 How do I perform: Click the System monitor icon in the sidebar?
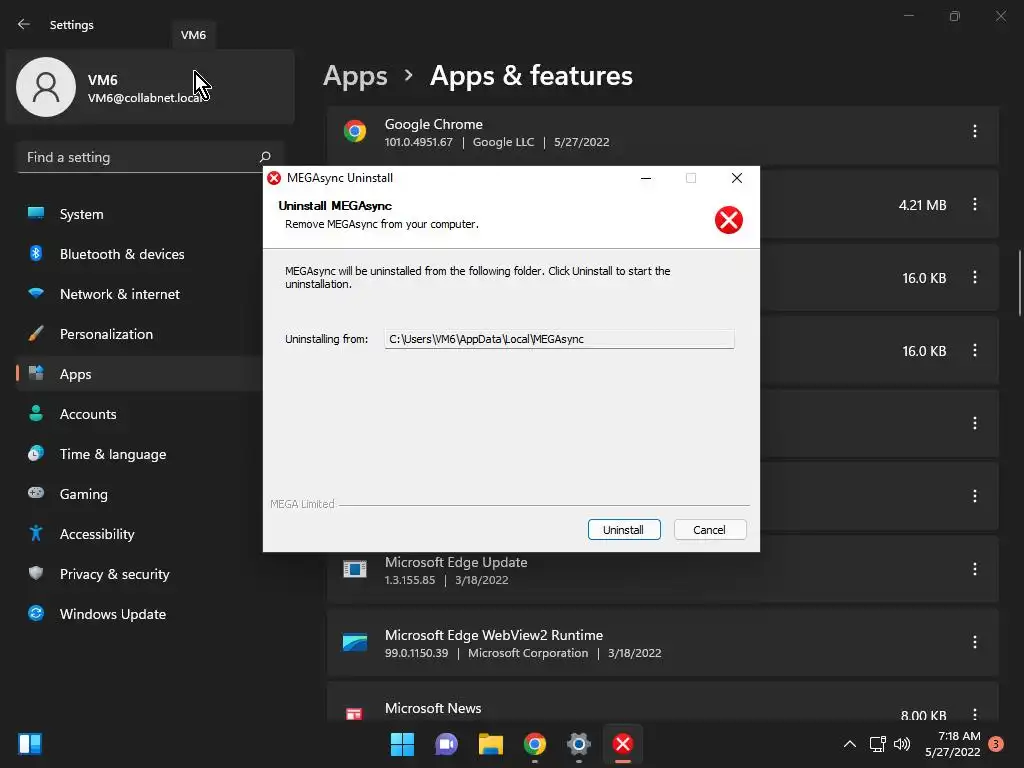tap(36, 213)
